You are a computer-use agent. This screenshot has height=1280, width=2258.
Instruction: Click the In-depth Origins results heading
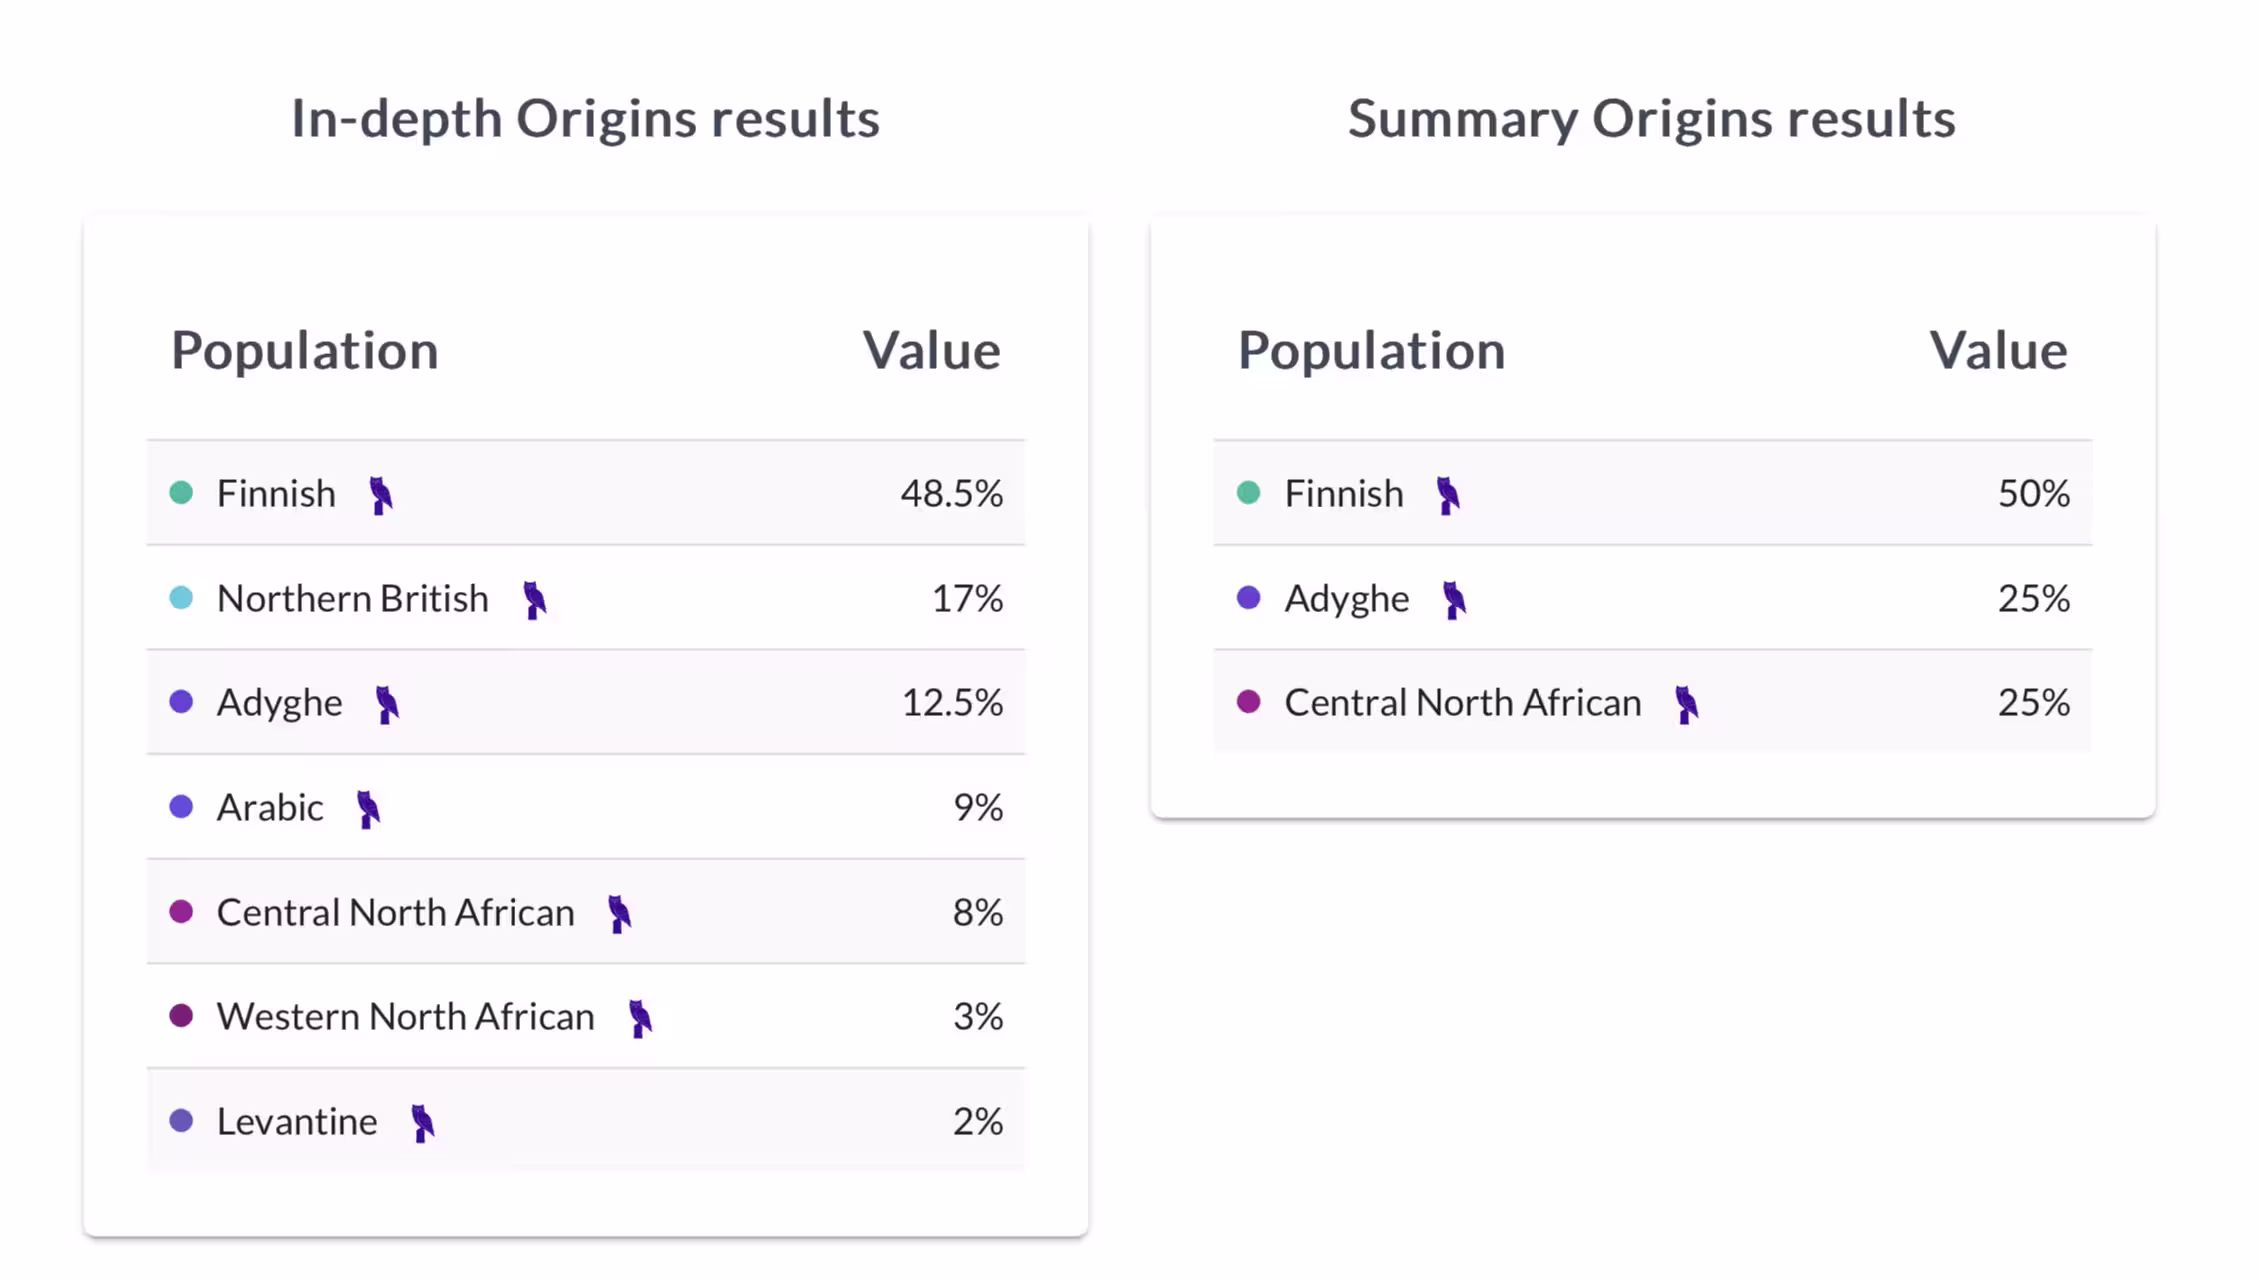click(x=586, y=119)
